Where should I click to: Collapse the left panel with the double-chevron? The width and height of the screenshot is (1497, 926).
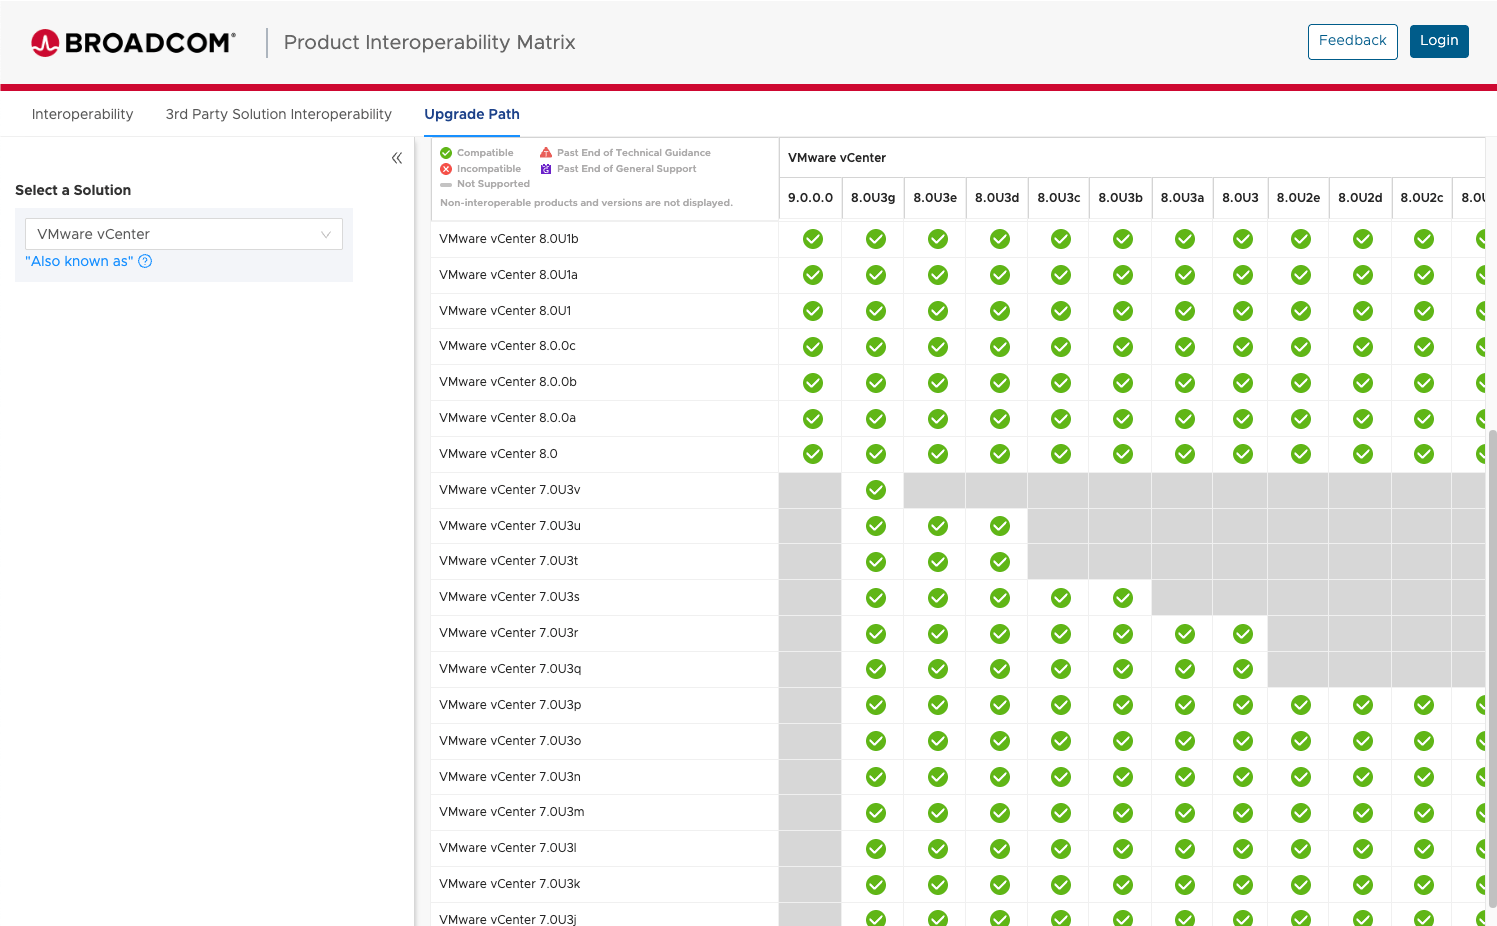(x=396, y=157)
